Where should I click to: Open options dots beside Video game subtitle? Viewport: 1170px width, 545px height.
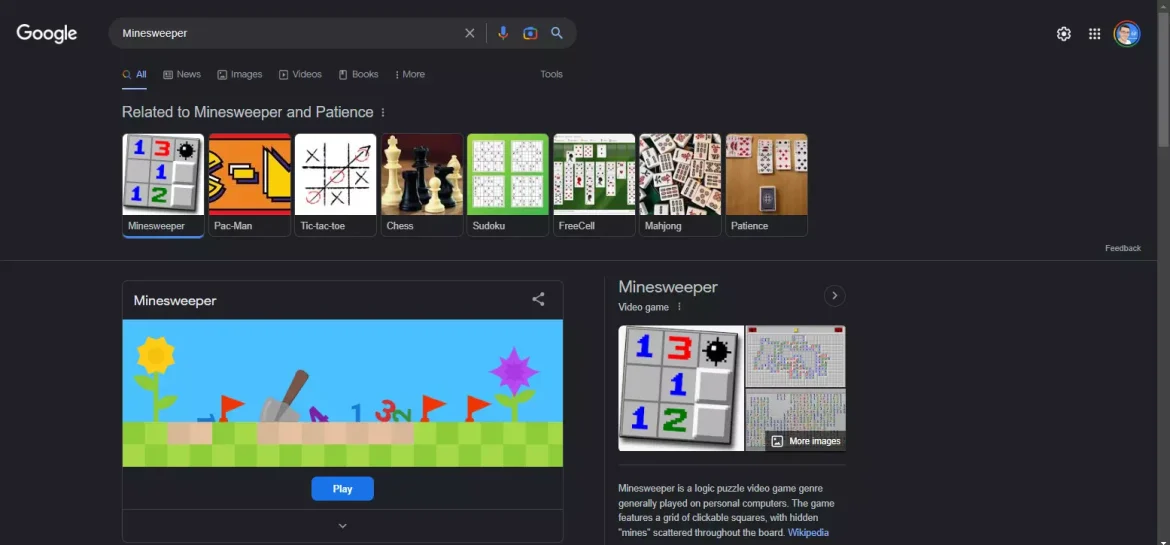679,307
